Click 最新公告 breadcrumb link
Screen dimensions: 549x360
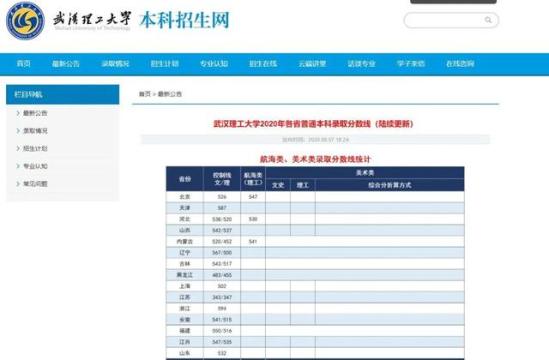tap(170, 94)
